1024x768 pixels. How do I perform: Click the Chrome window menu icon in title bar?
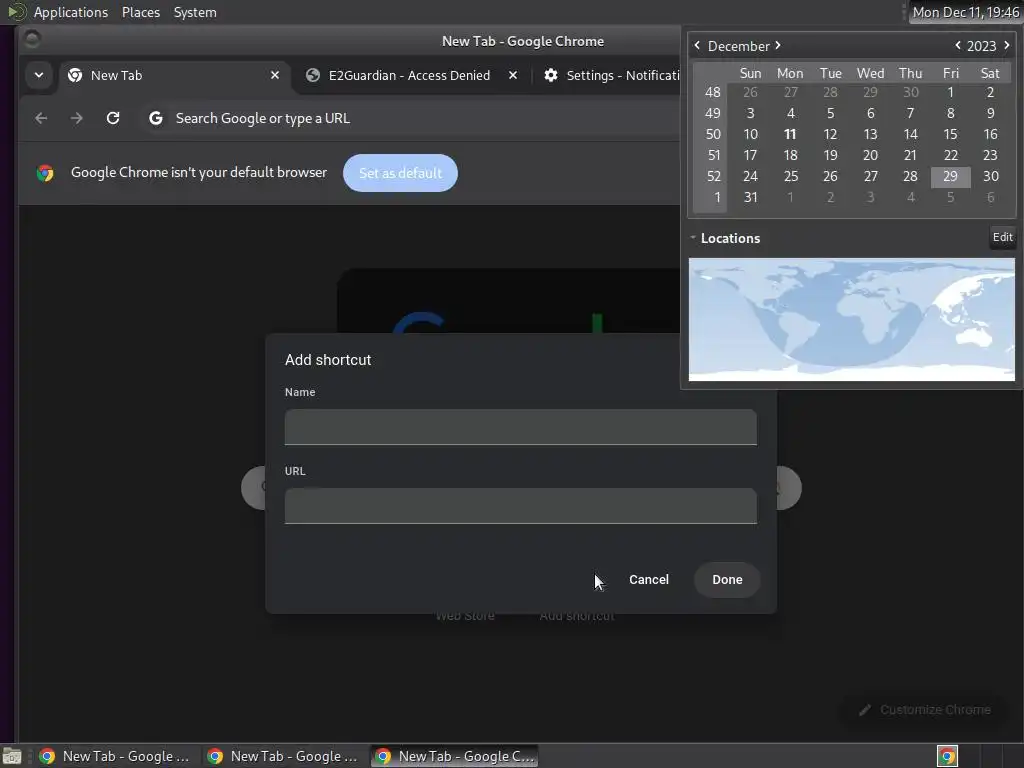point(32,40)
